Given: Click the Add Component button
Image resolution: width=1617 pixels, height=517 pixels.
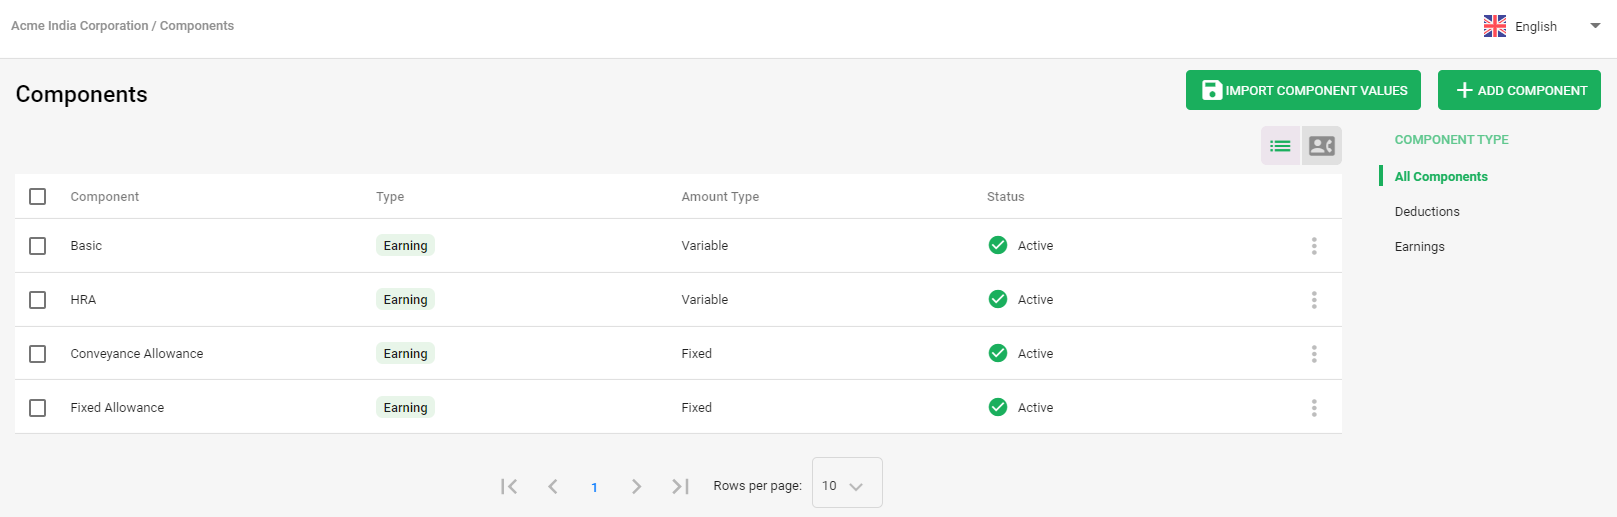Looking at the screenshot, I should pos(1519,90).
